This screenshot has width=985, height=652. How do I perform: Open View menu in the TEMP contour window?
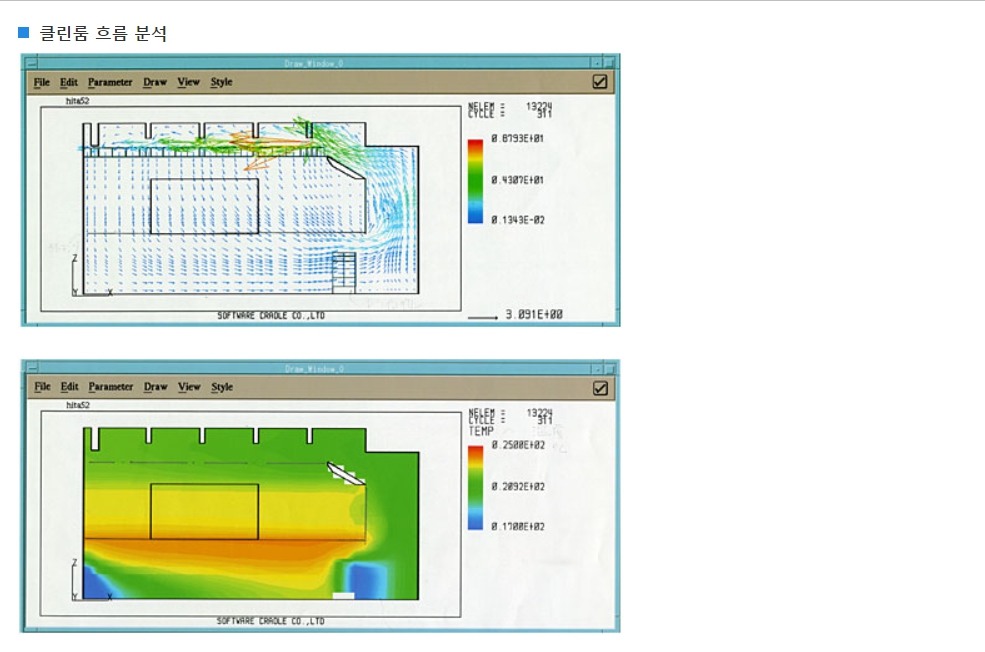point(189,387)
